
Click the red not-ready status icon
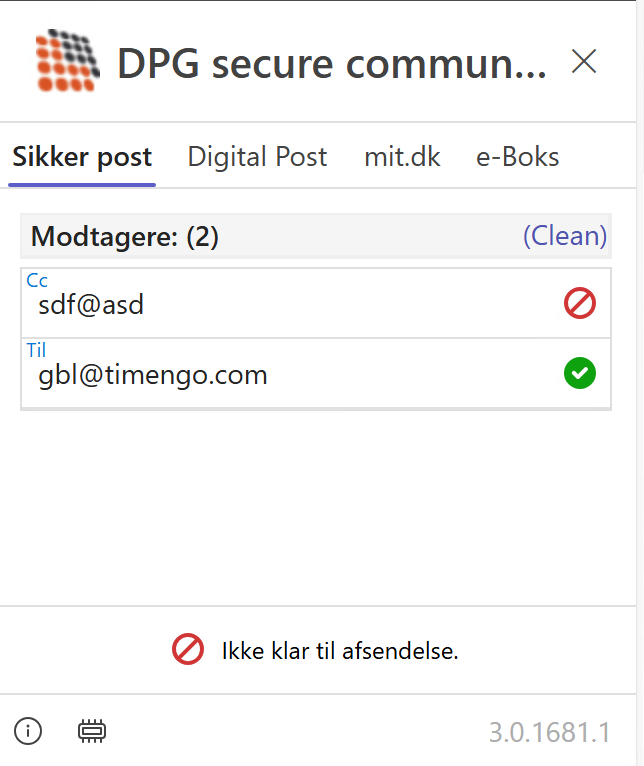(188, 651)
